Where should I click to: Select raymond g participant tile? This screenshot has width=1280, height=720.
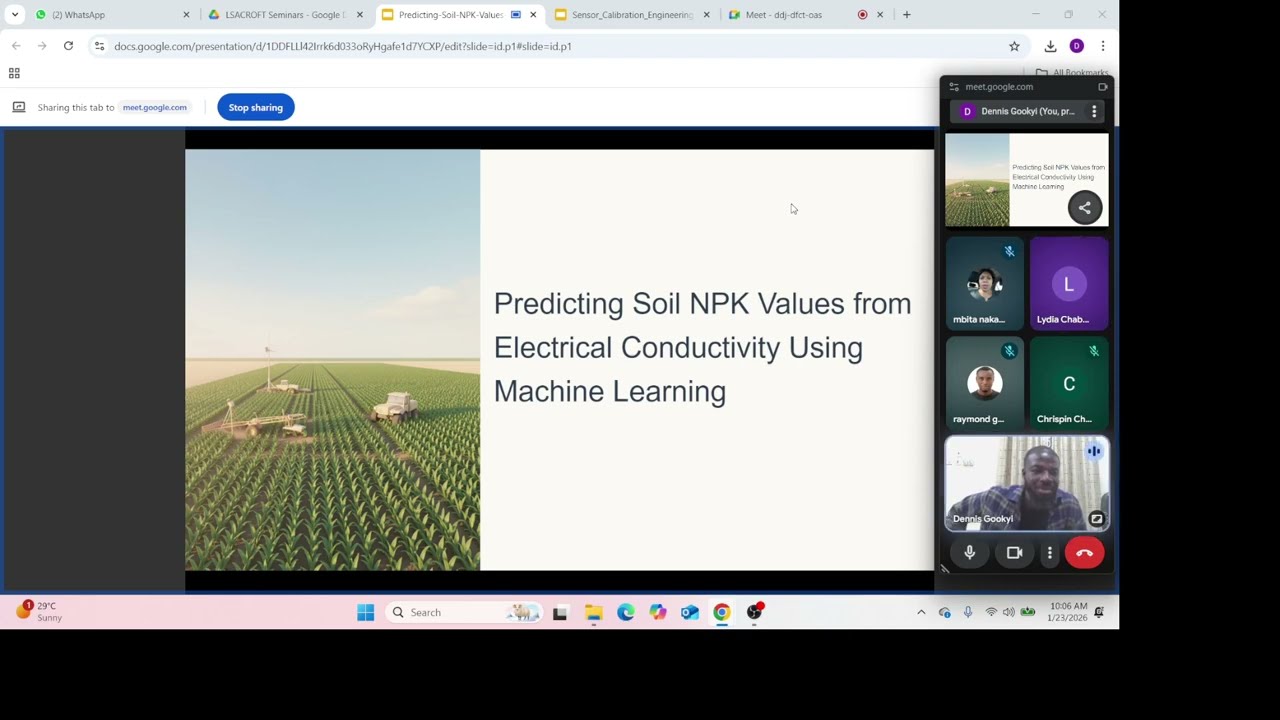coord(985,383)
